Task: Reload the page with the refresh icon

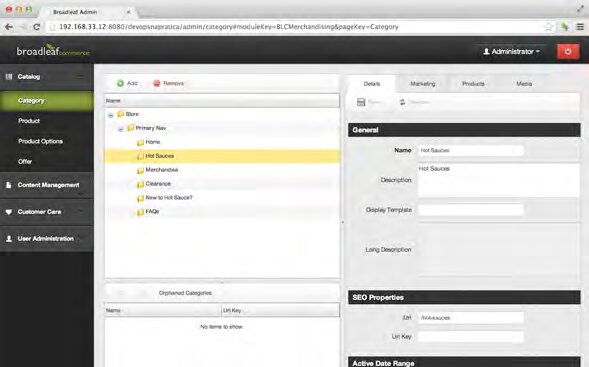Action: [36, 27]
